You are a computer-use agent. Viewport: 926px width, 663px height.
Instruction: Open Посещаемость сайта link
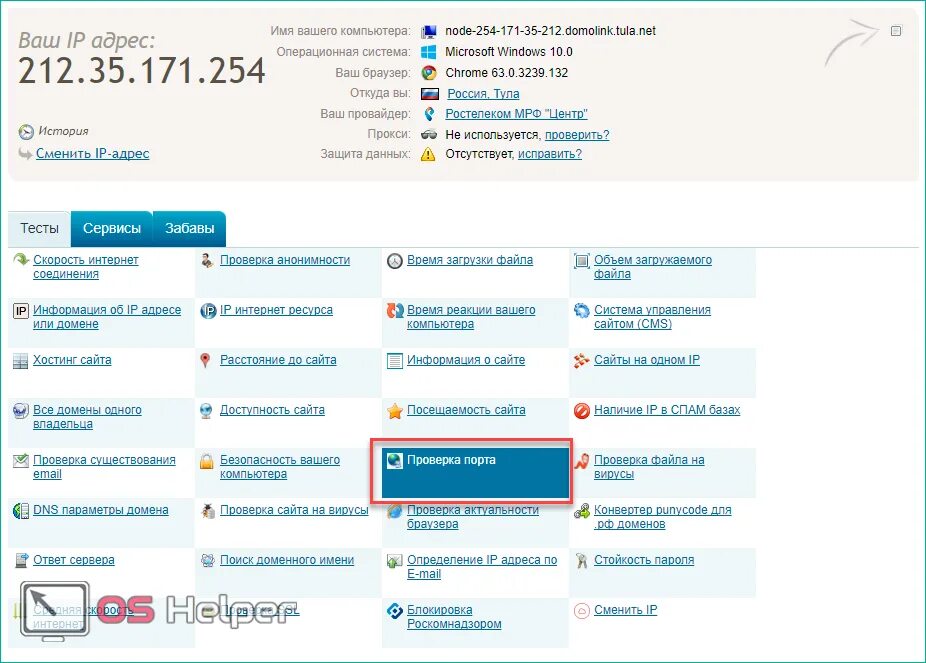(466, 410)
